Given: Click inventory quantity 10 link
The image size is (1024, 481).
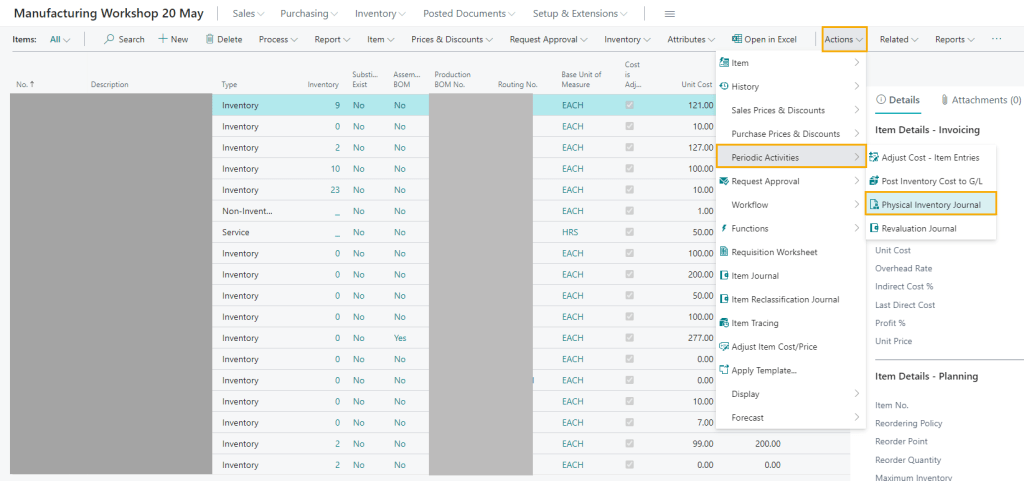Looking at the screenshot, I should coord(335,168).
